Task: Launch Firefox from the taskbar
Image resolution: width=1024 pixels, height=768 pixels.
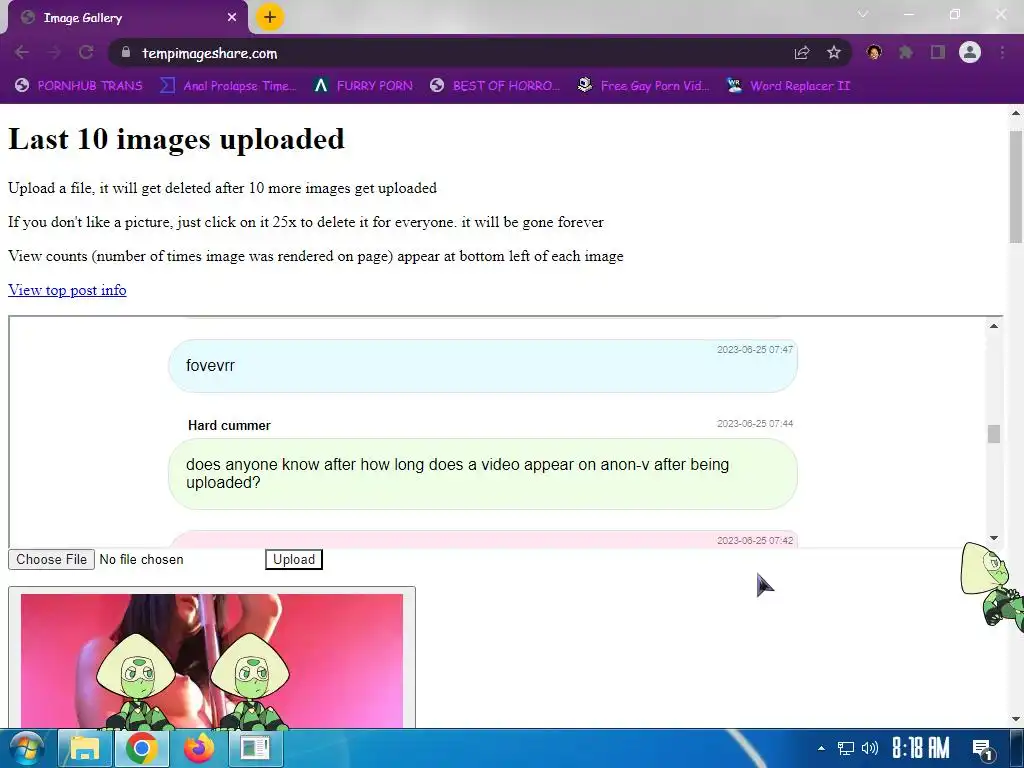Action: [199, 748]
